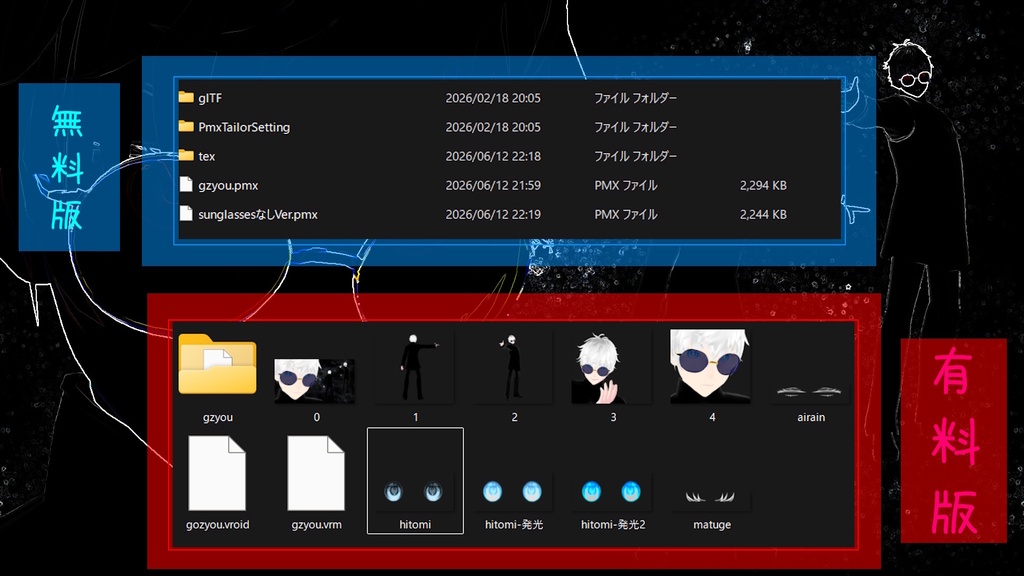The image size is (1024, 576).
Task: Select image thumbnail named 4
Action: point(711,366)
